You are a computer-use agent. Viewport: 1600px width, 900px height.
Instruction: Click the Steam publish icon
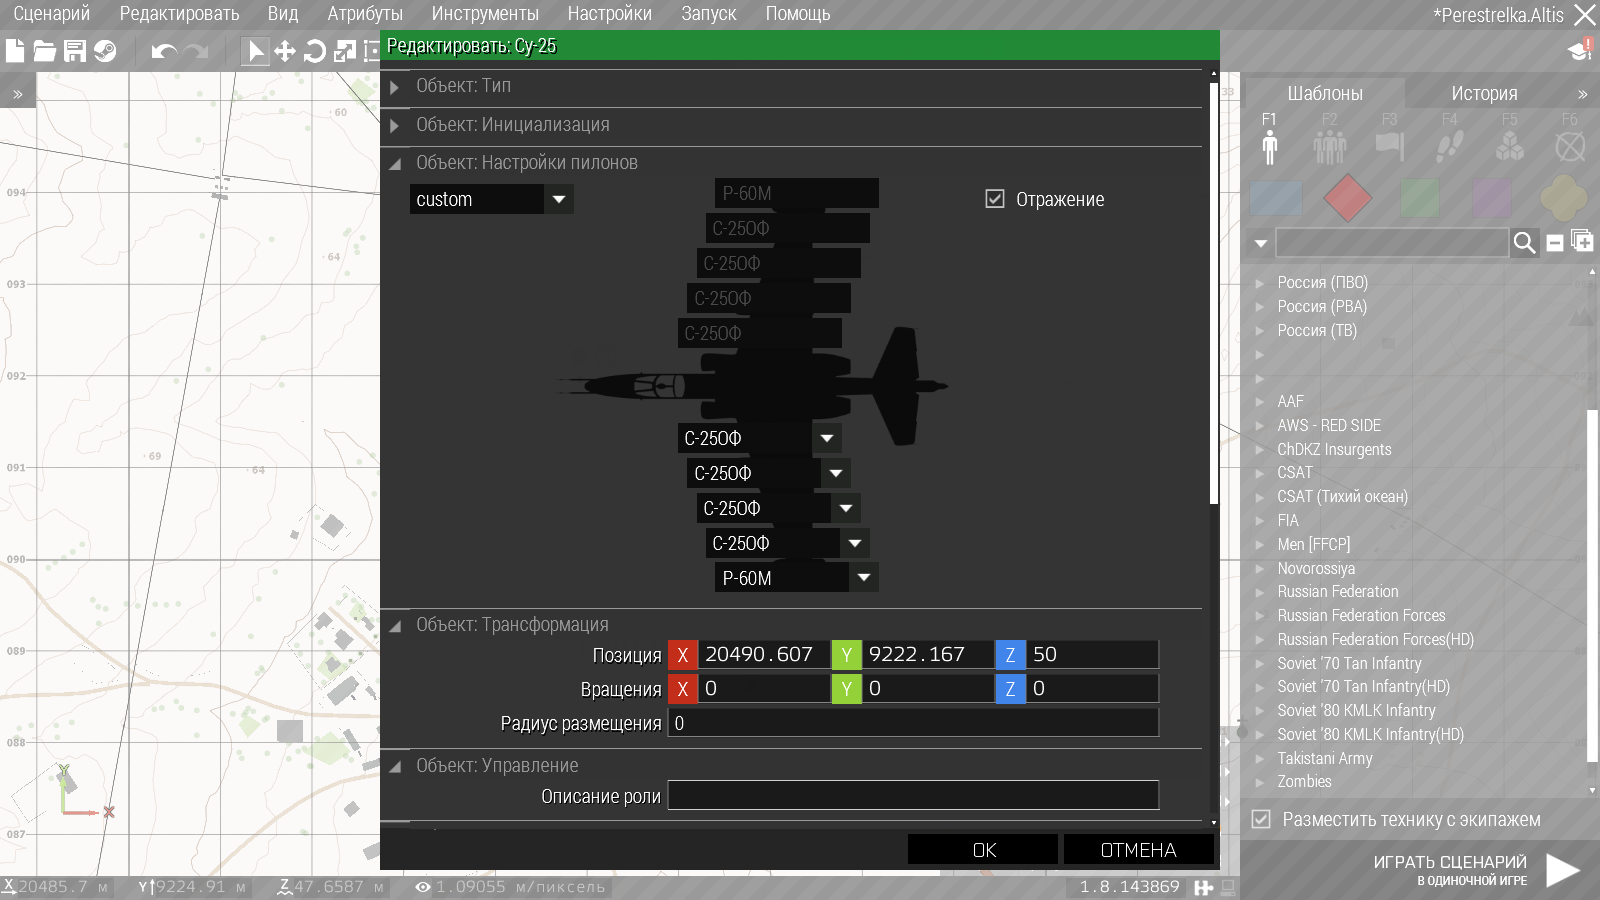point(105,51)
